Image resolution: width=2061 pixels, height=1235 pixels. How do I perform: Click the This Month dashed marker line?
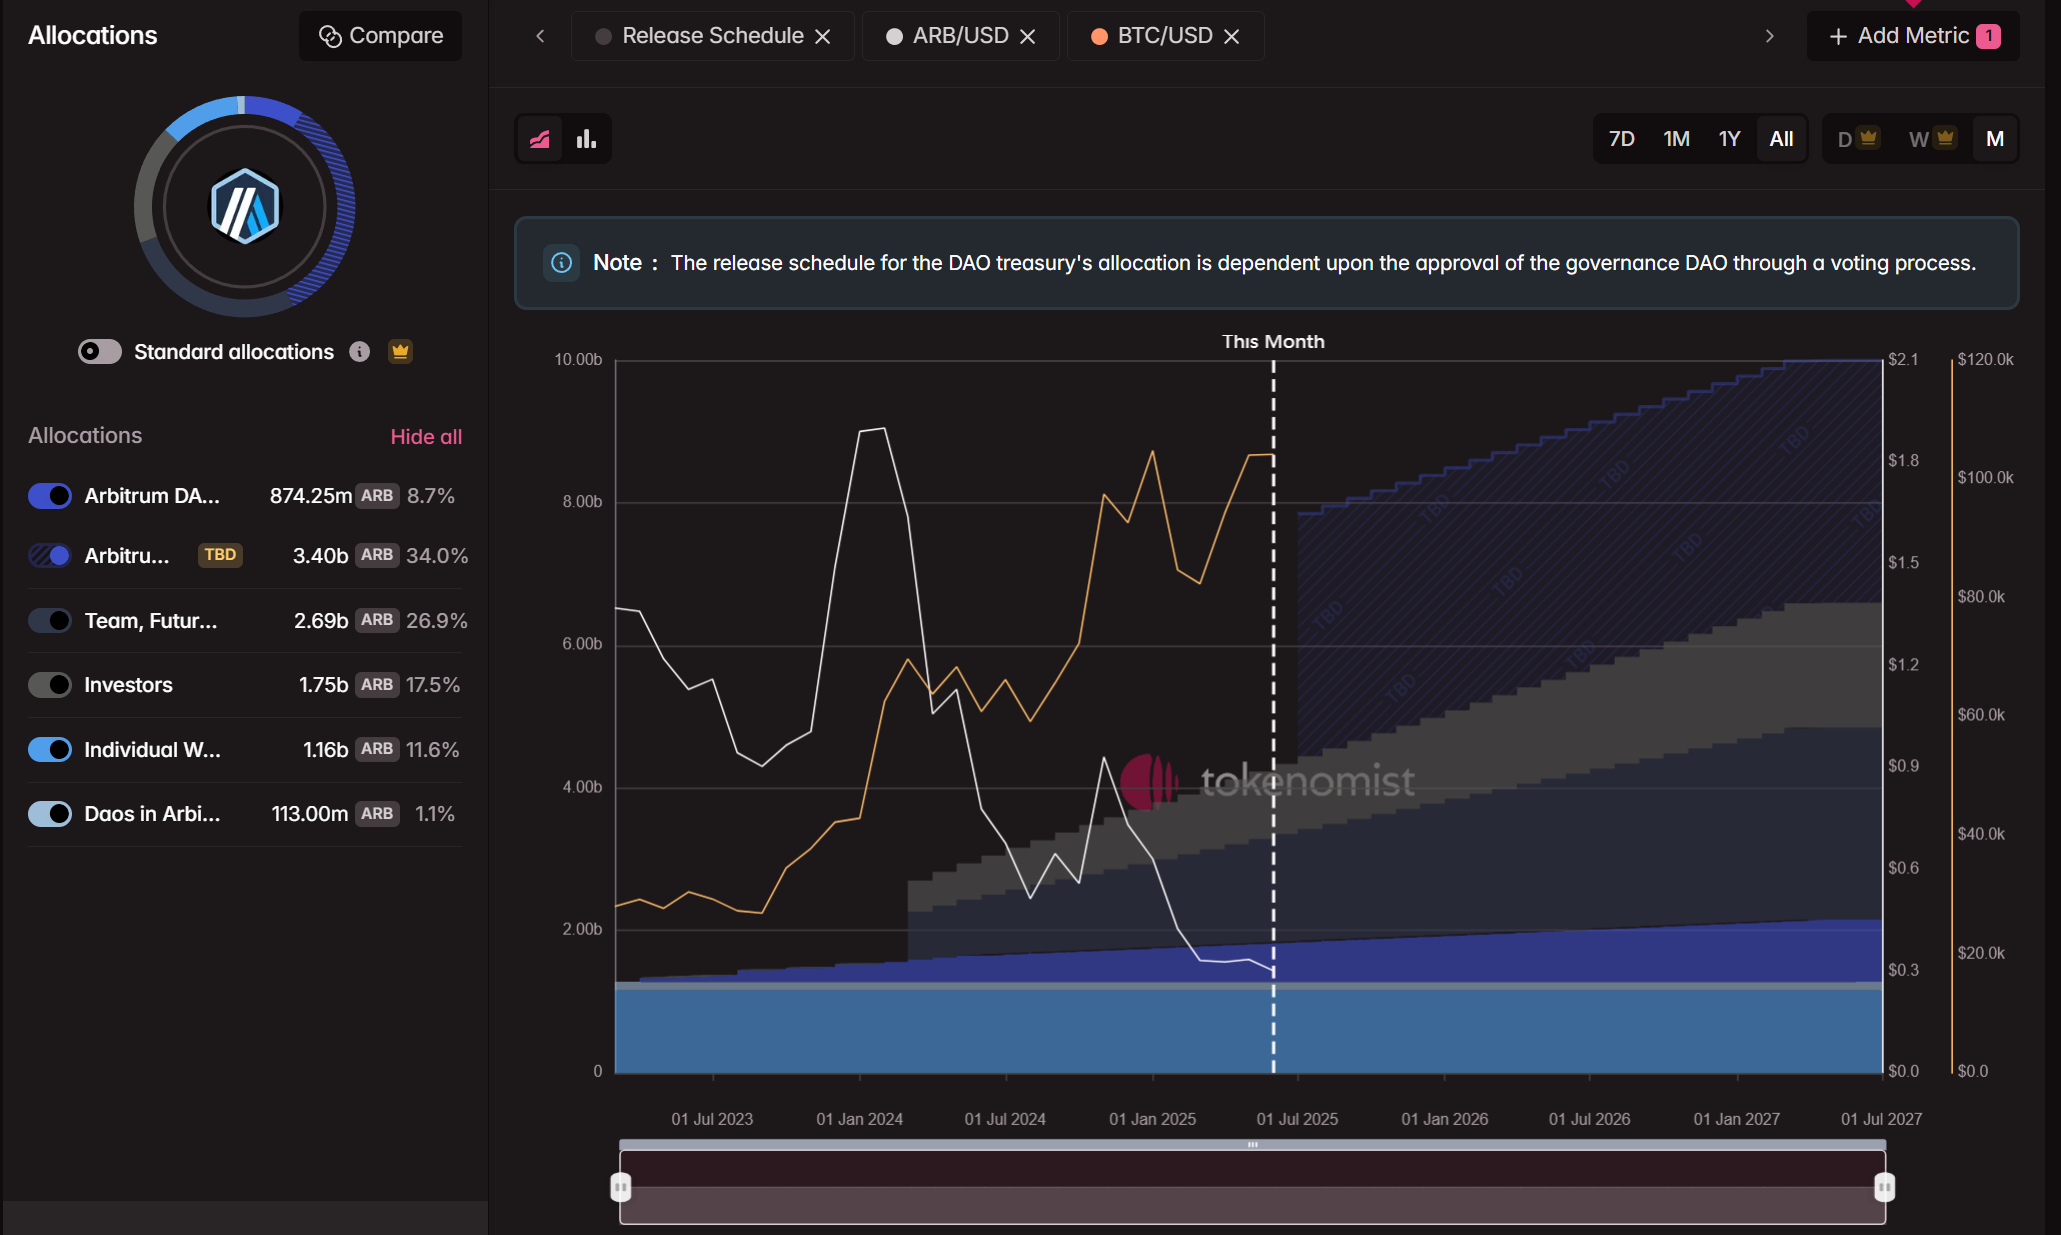(1273, 716)
